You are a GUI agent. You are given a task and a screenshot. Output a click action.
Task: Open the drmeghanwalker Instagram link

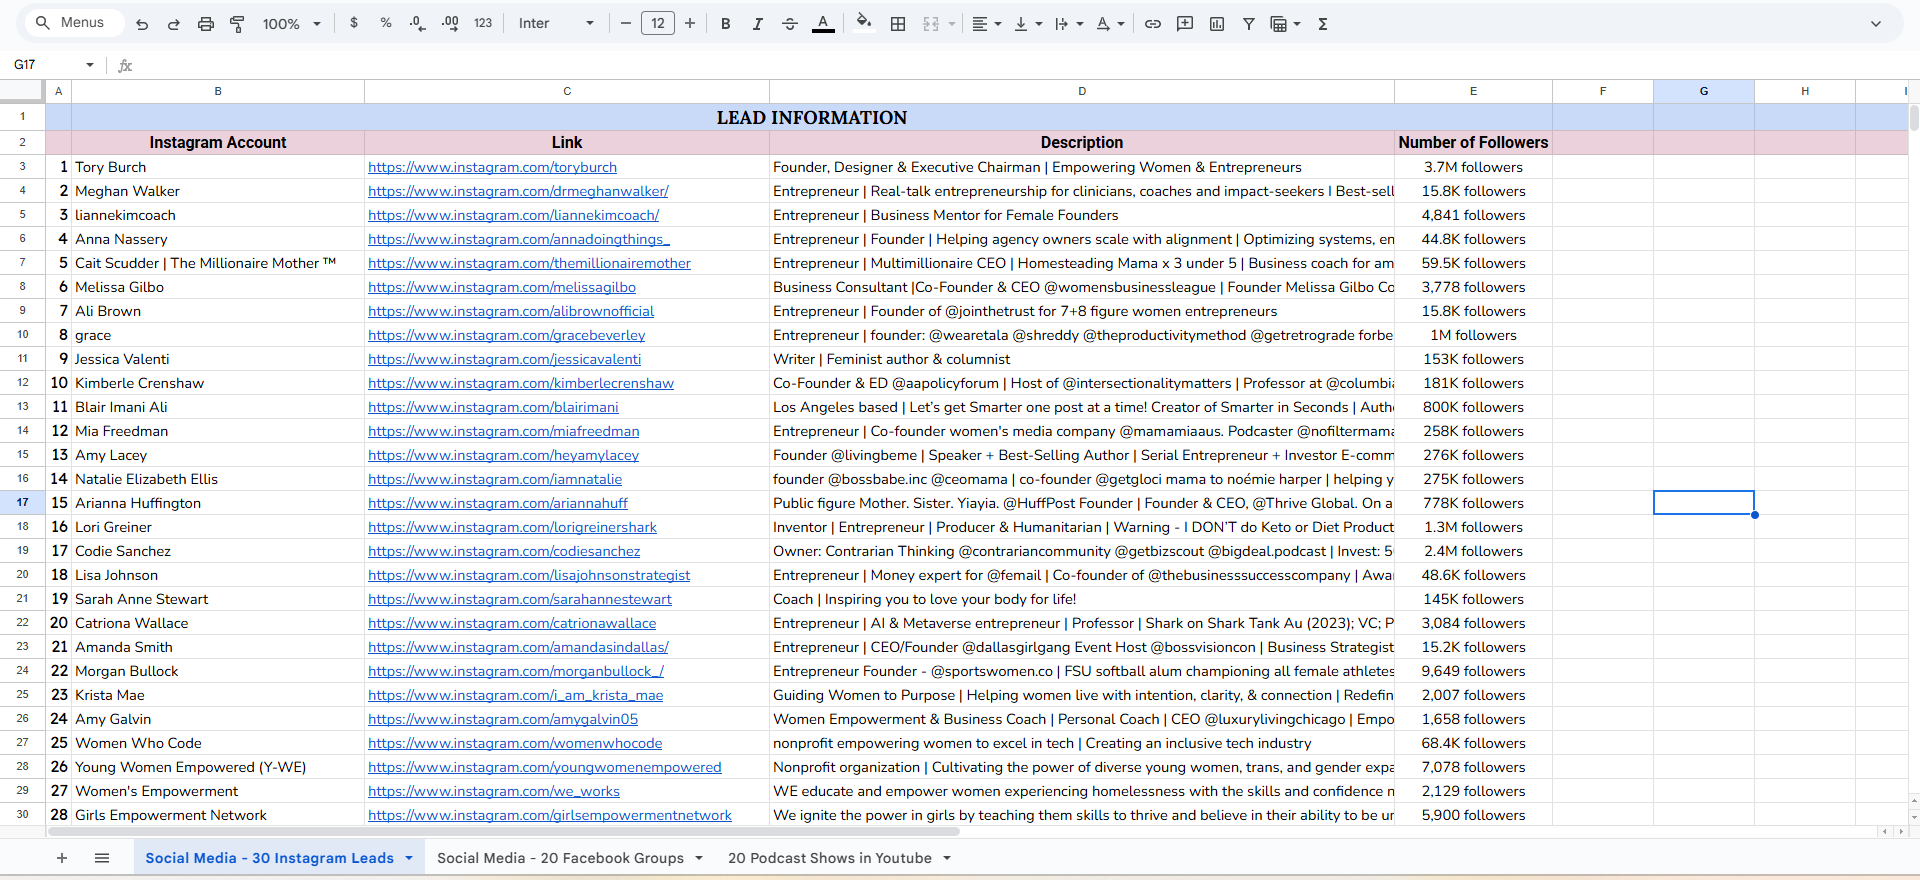pyautogui.click(x=518, y=192)
